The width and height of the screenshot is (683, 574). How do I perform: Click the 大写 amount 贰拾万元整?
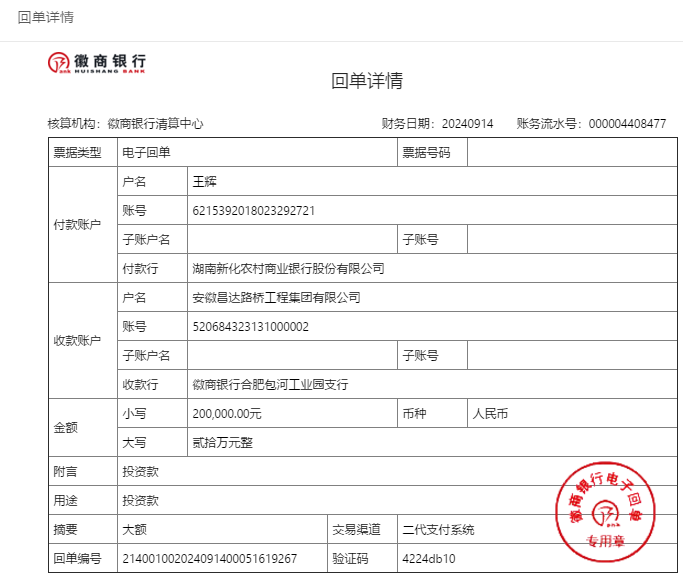222,443
